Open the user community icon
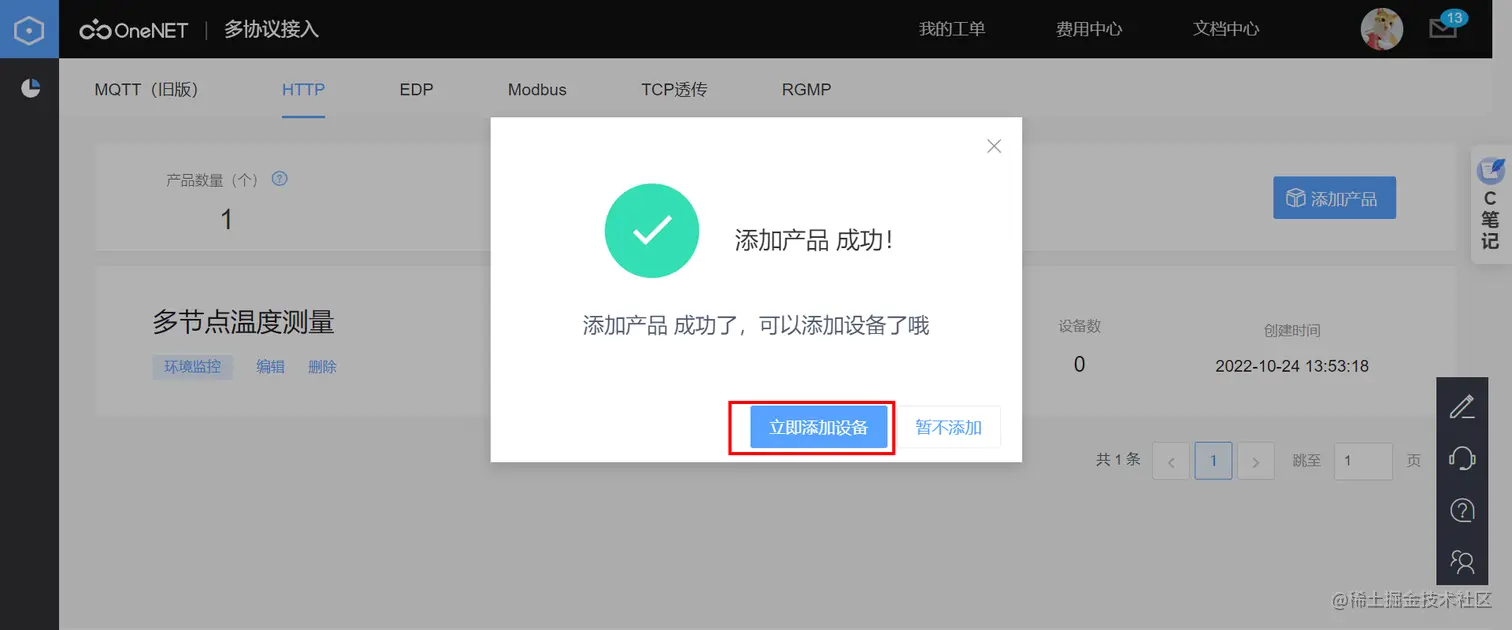This screenshot has width=1512, height=630. [1462, 561]
